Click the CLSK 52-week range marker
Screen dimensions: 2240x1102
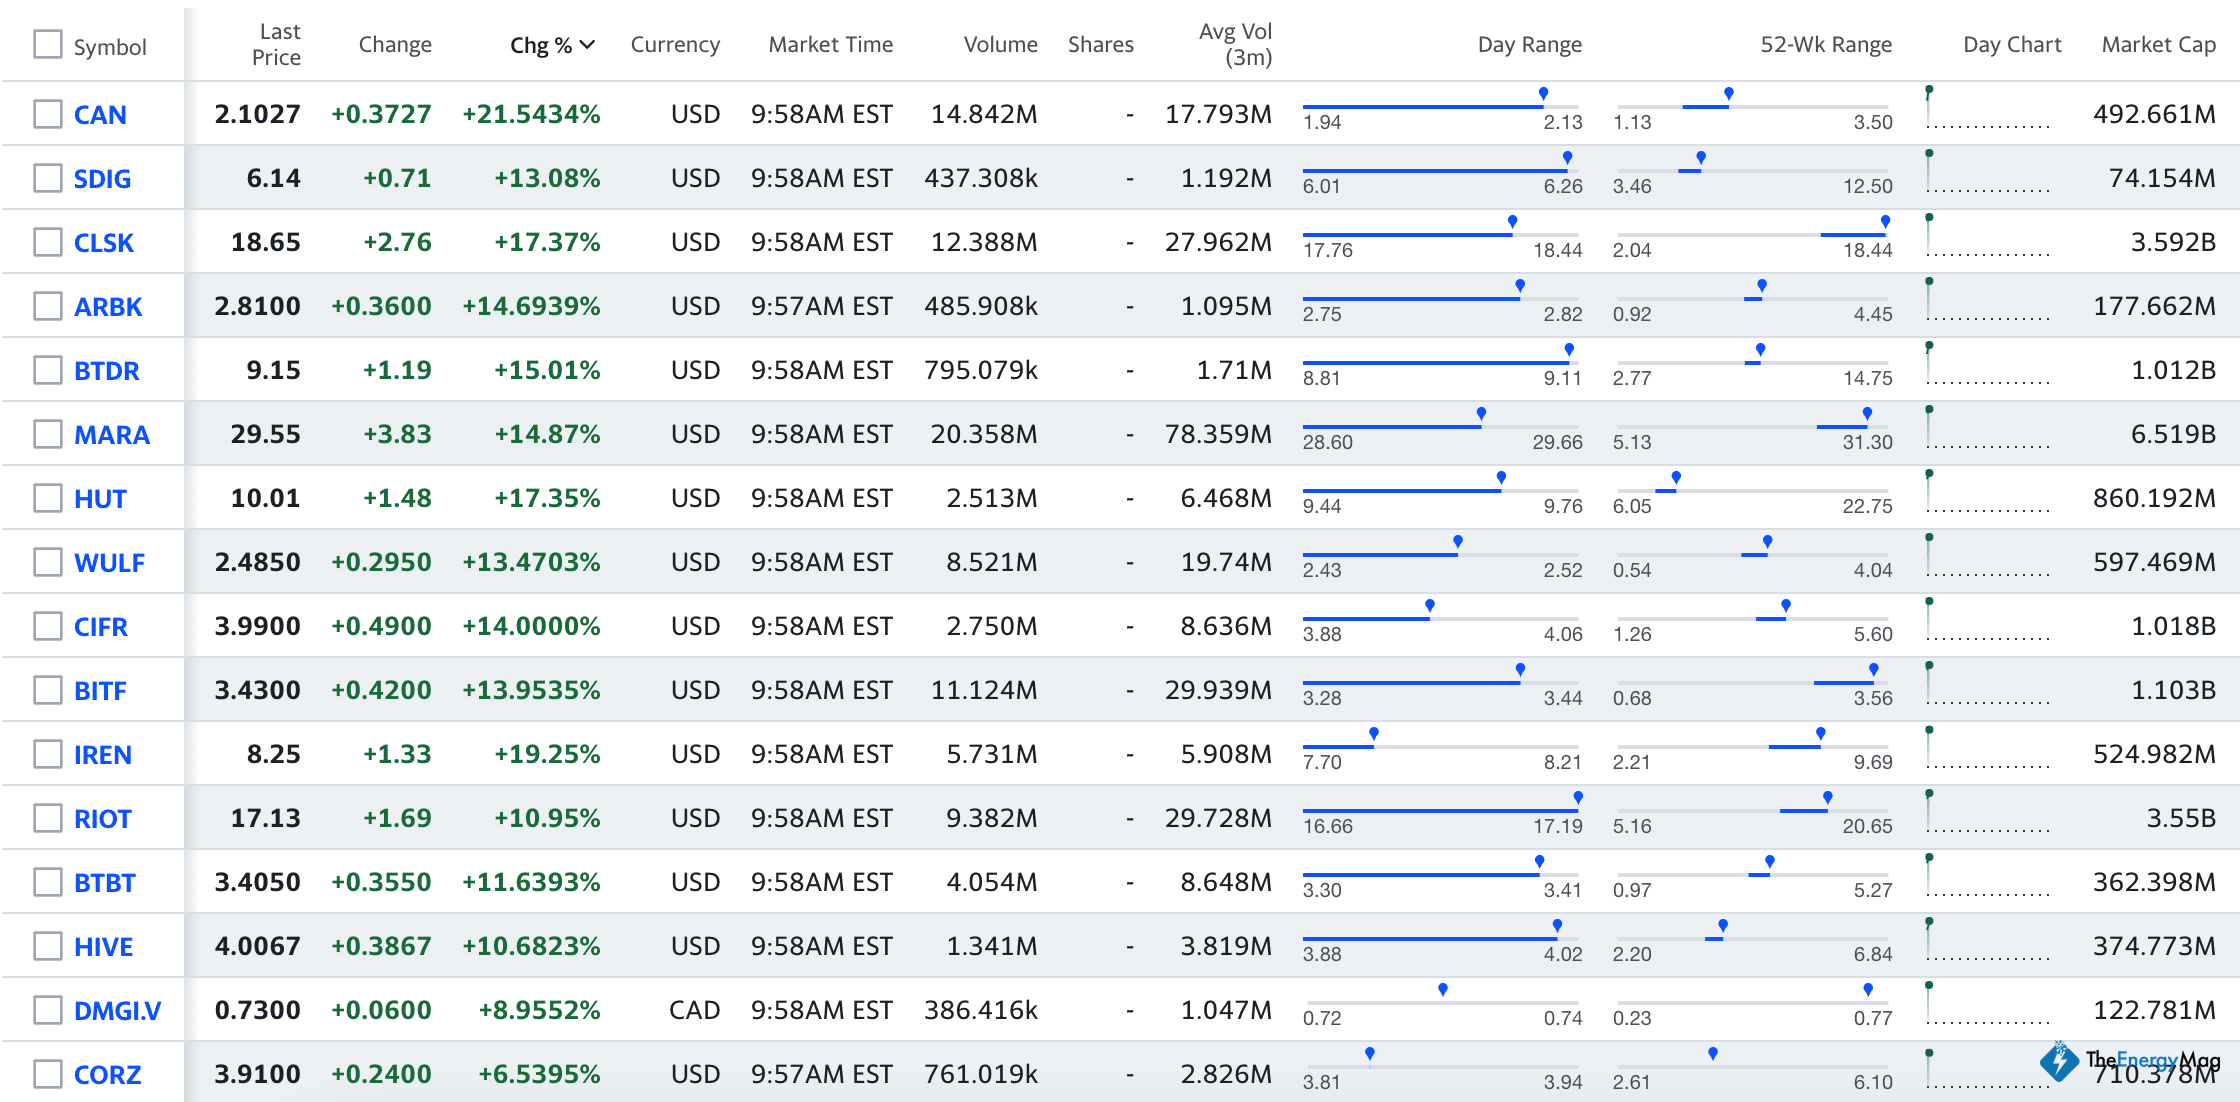tap(1885, 222)
